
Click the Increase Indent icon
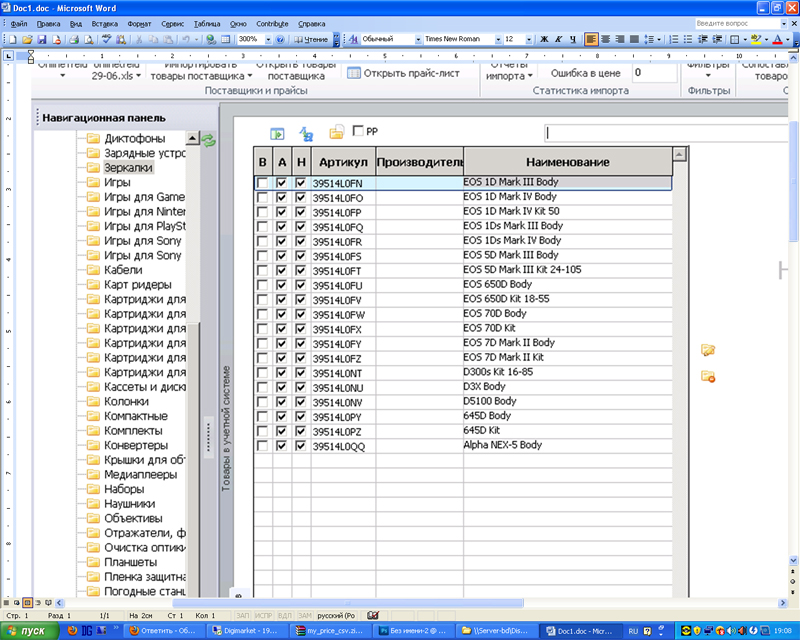(717, 39)
